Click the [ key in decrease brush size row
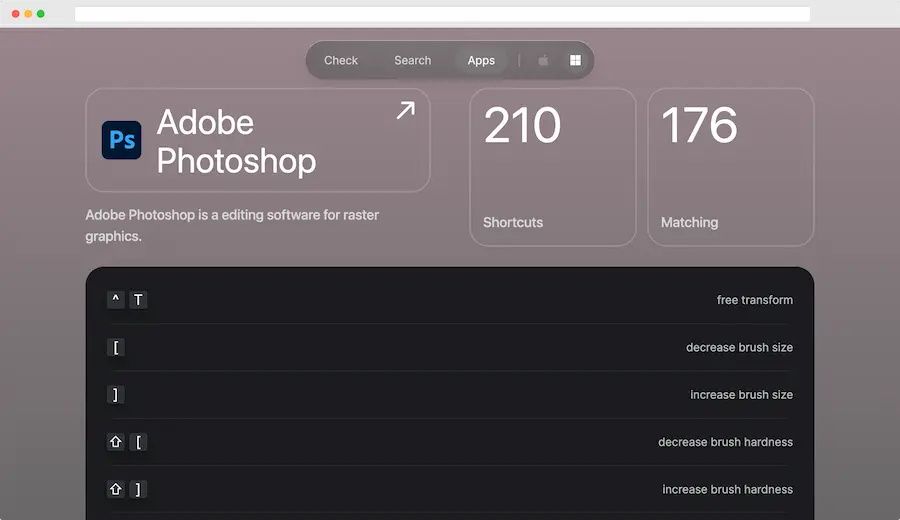The image size is (900, 520). point(115,347)
